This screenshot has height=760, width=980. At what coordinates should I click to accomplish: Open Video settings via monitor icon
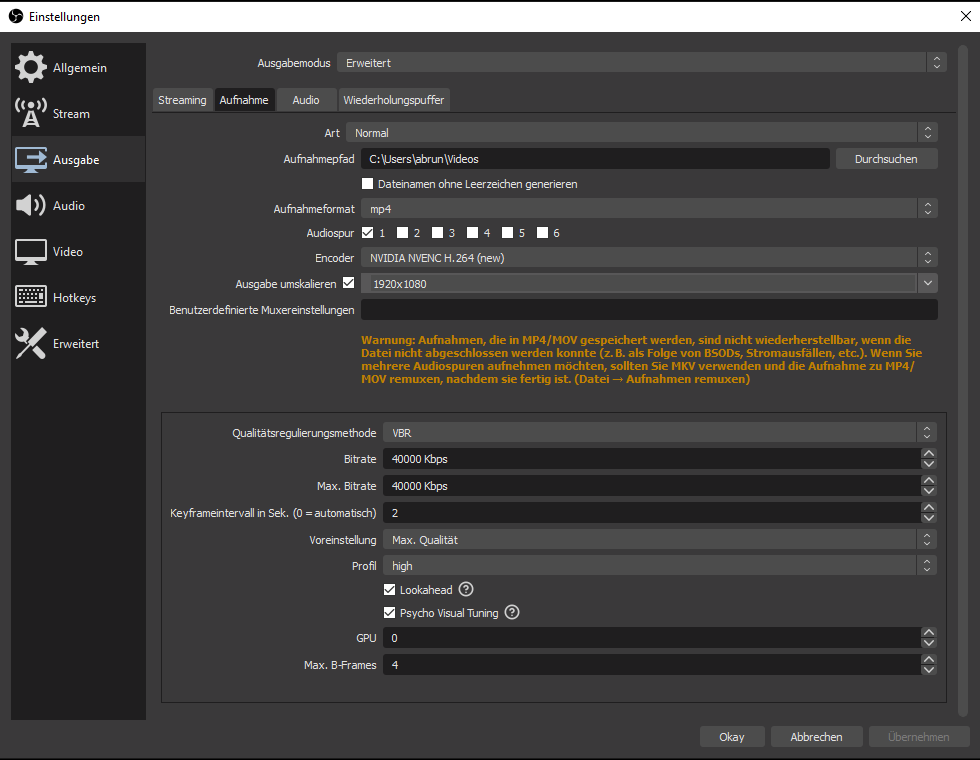tap(31, 251)
